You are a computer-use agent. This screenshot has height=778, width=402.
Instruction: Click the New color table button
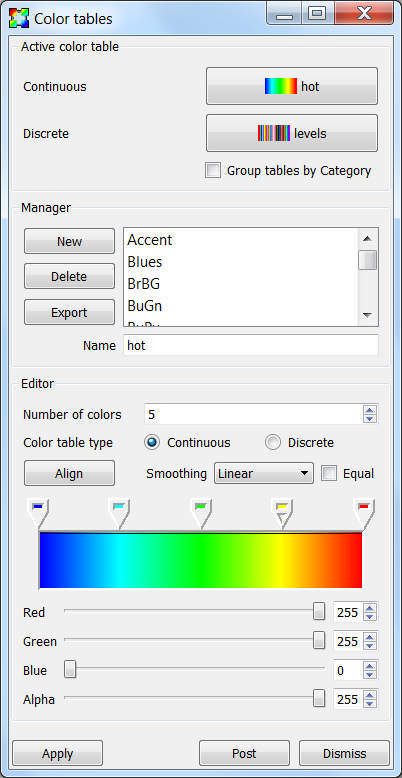tap(69, 242)
